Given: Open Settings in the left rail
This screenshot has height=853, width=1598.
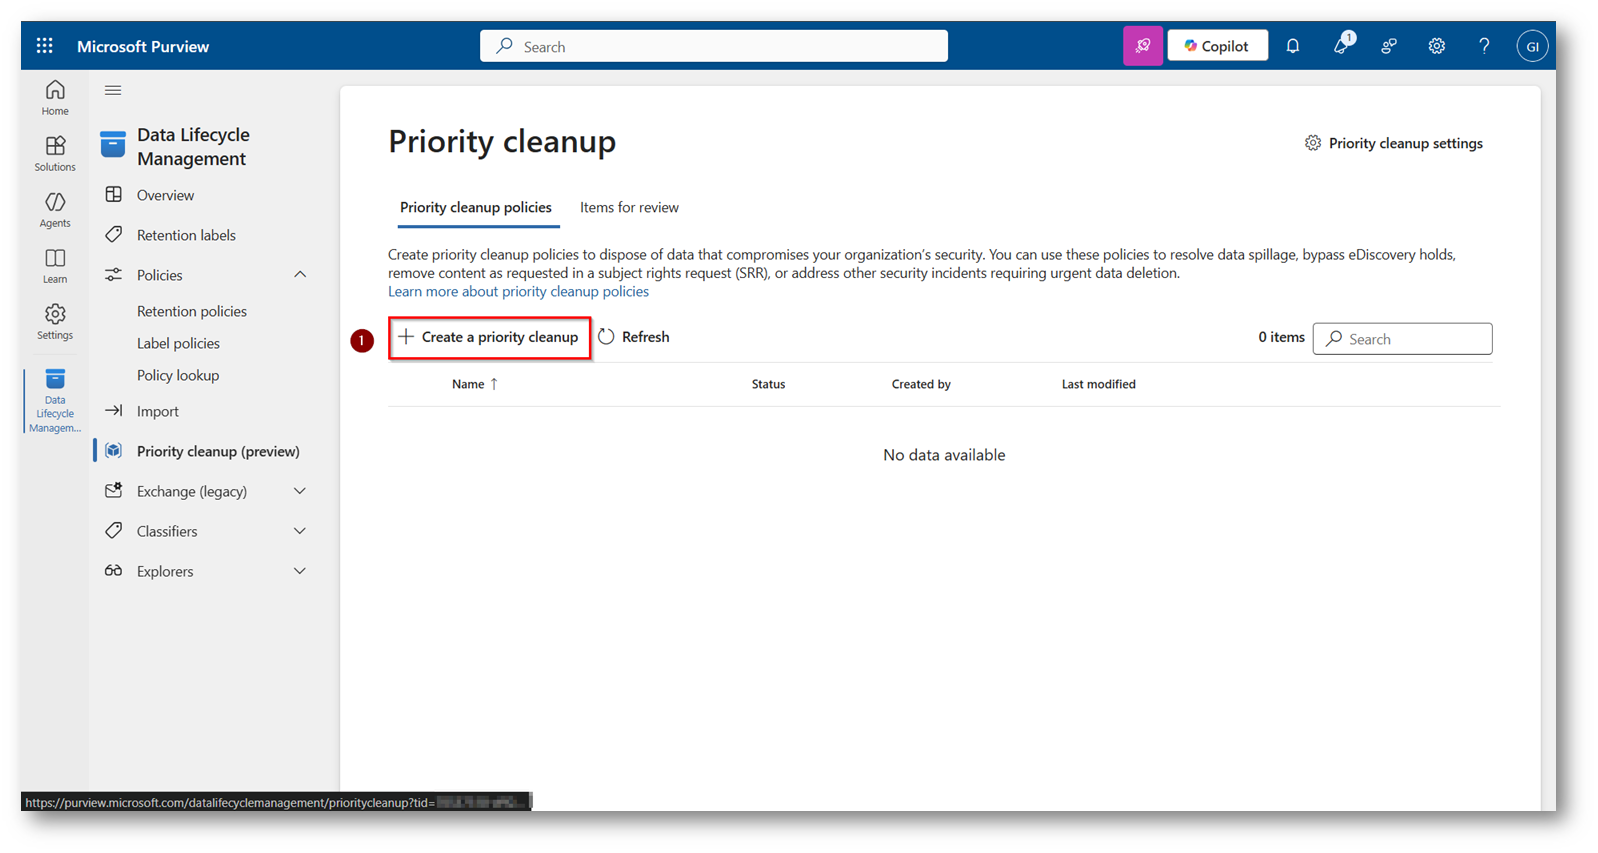Looking at the screenshot, I should coord(55,322).
